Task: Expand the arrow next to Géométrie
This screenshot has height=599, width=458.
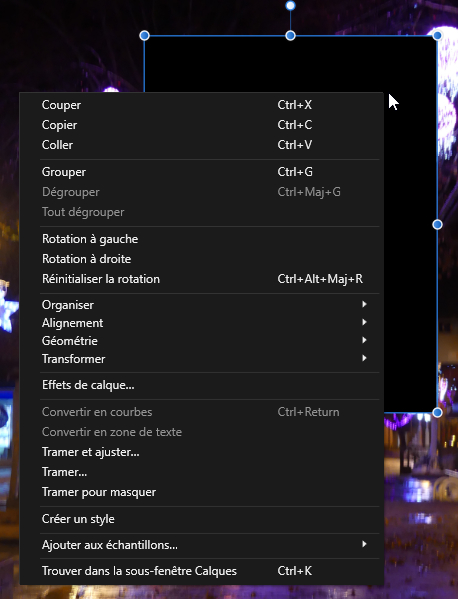Action: coord(364,340)
